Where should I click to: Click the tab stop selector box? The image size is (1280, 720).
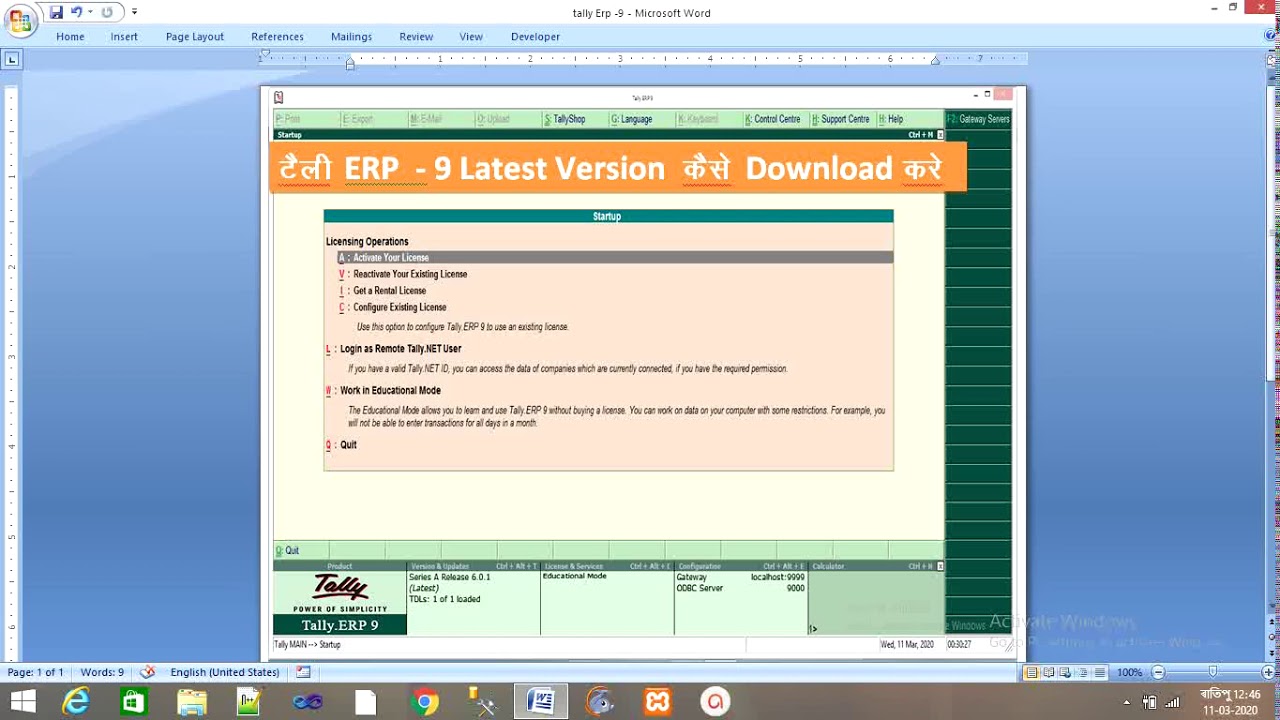pyautogui.click(x=12, y=60)
